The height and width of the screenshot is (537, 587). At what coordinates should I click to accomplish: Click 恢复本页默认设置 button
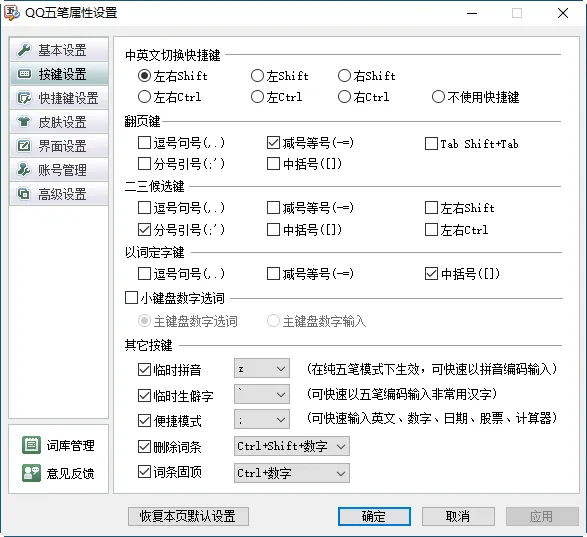pyautogui.click(x=188, y=516)
